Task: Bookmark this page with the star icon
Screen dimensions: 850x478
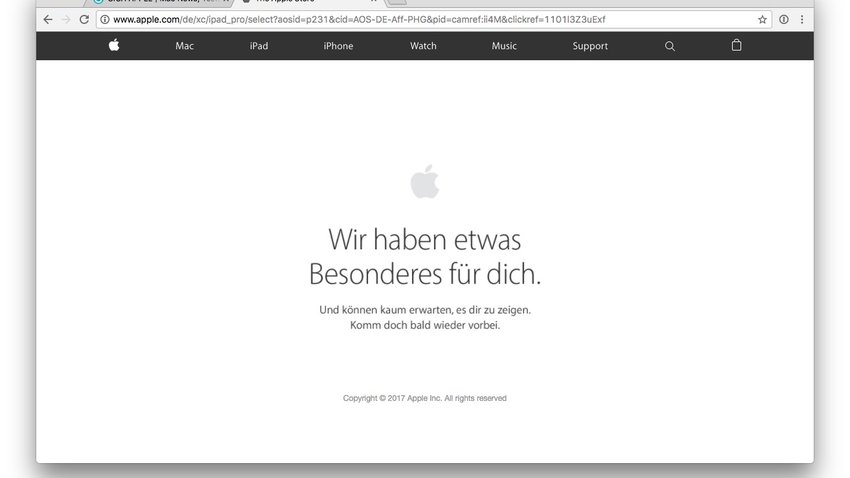Action: (x=762, y=20)
